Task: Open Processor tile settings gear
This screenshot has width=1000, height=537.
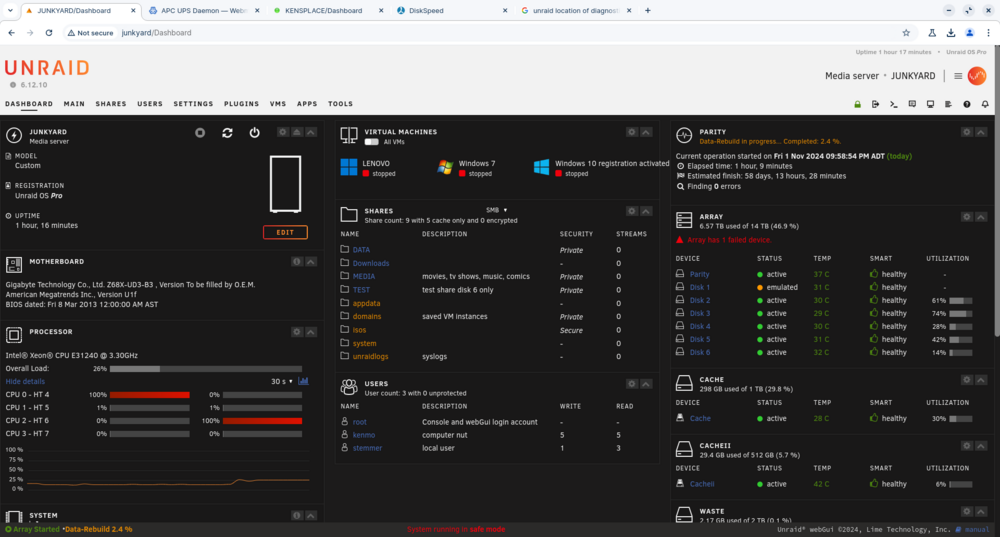Action: (297, 332)
